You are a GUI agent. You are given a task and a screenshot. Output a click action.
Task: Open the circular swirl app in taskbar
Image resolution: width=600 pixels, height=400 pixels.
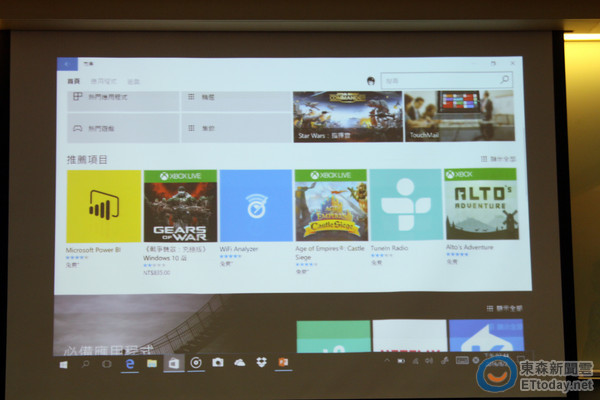coord(196,362)
